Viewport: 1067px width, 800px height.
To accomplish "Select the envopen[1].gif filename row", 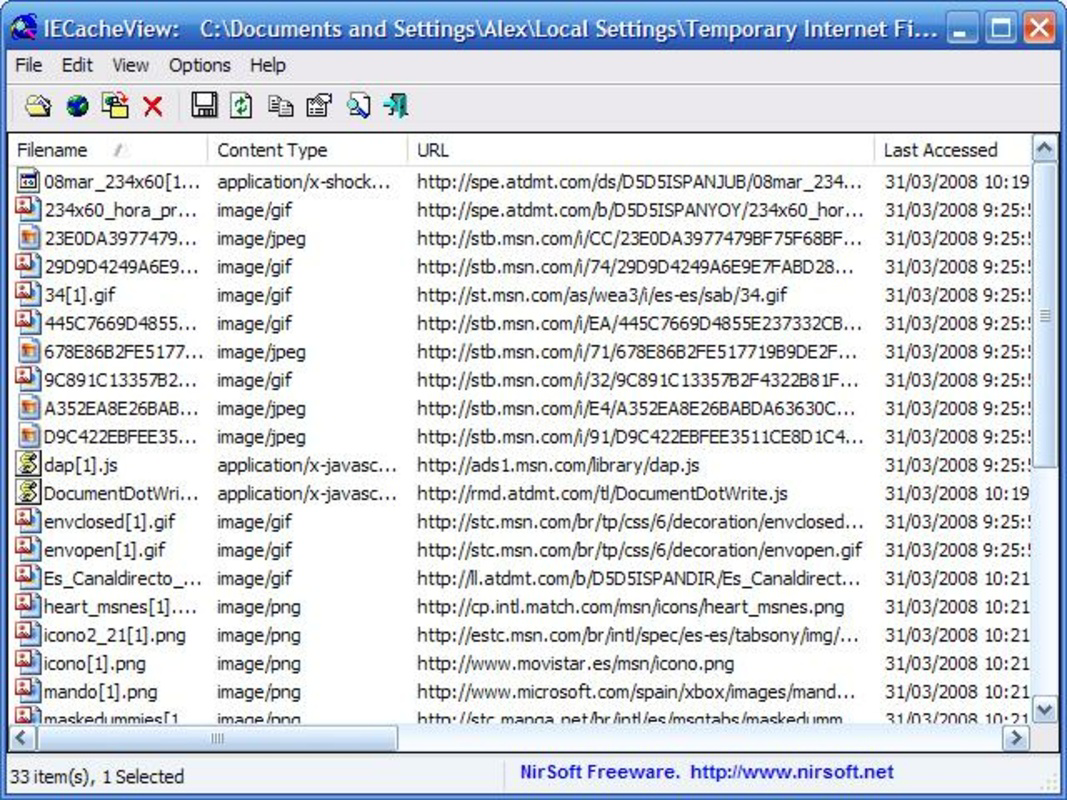I will click(104, 550).
